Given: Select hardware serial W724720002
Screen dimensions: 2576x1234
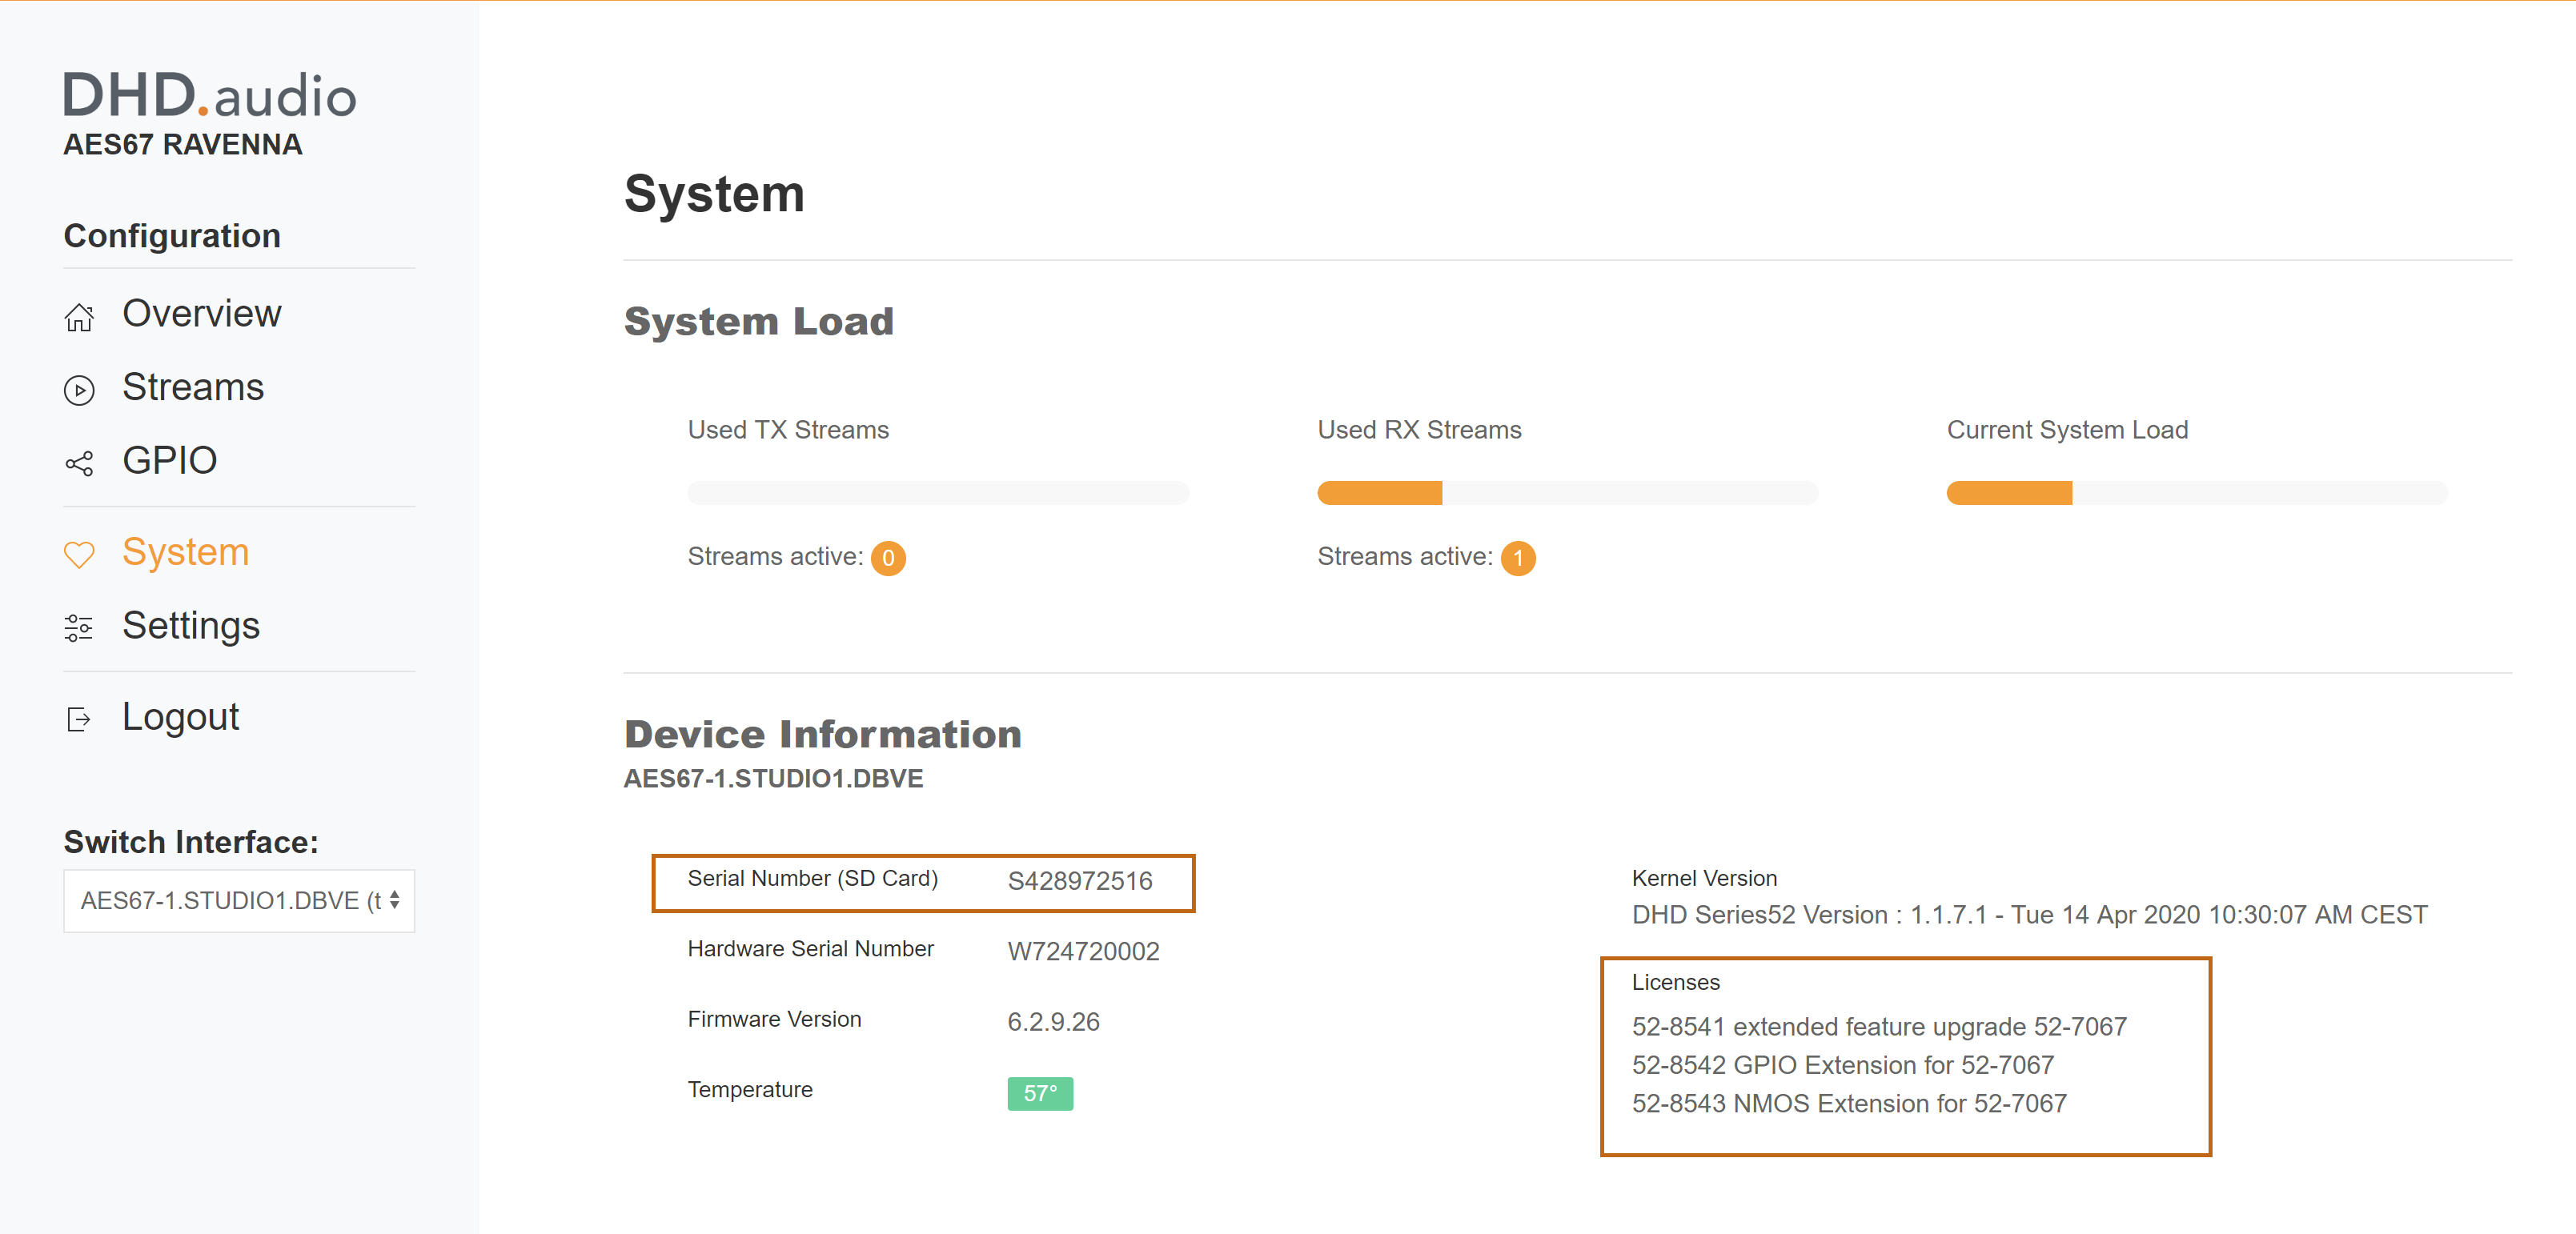Looking at the screenshot, I should click(x=1083, y=951).
